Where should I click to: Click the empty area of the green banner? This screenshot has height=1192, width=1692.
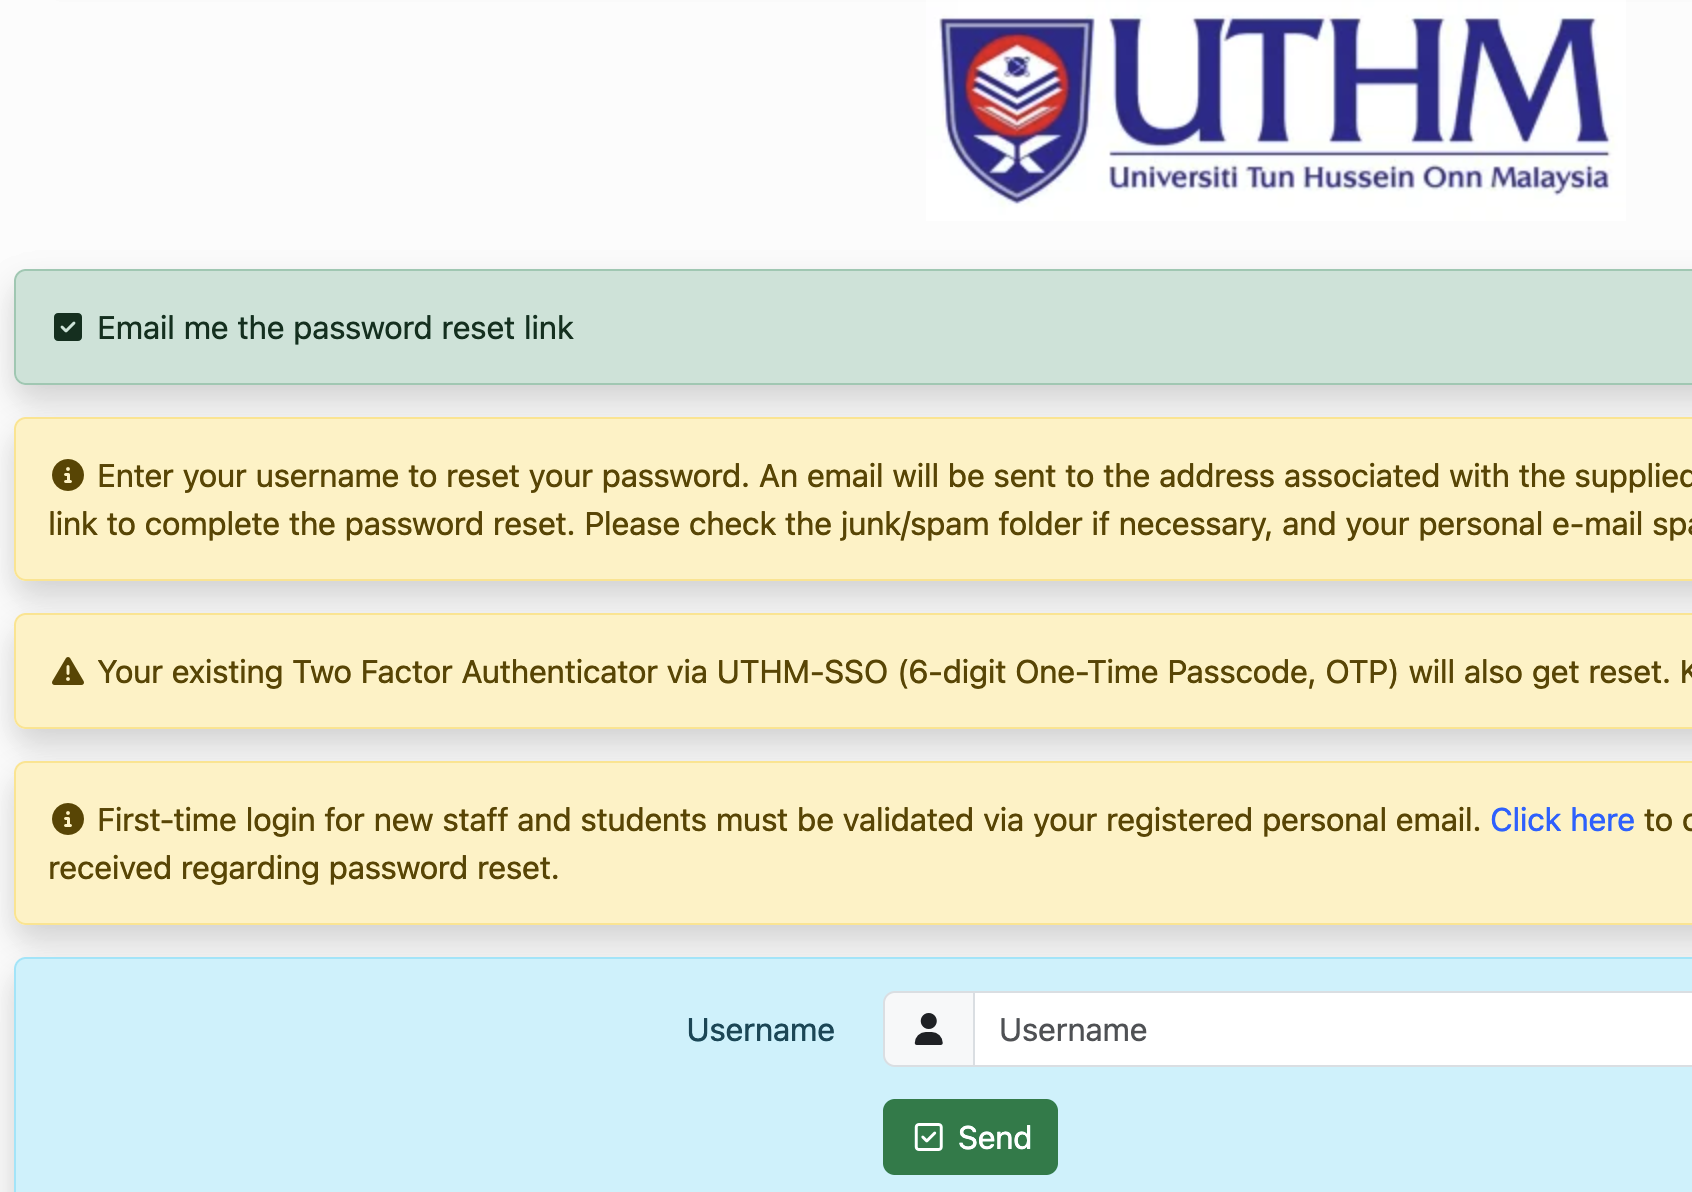coord(1100,328)
